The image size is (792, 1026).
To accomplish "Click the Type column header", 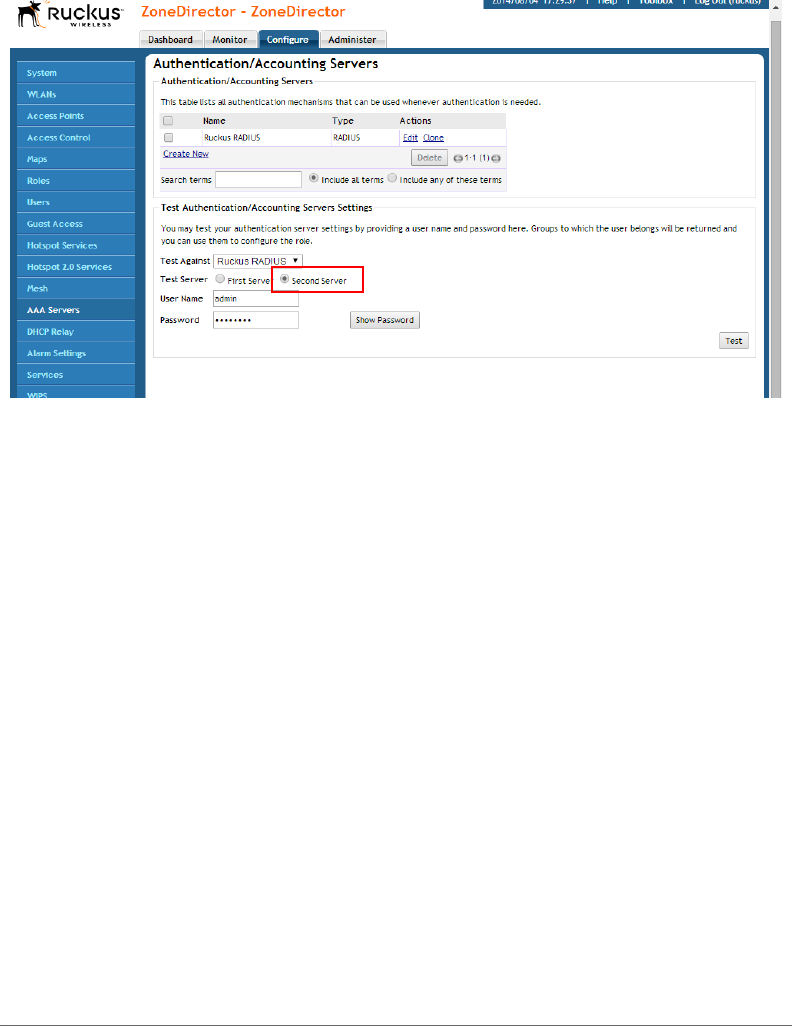I will pos(343,121).
